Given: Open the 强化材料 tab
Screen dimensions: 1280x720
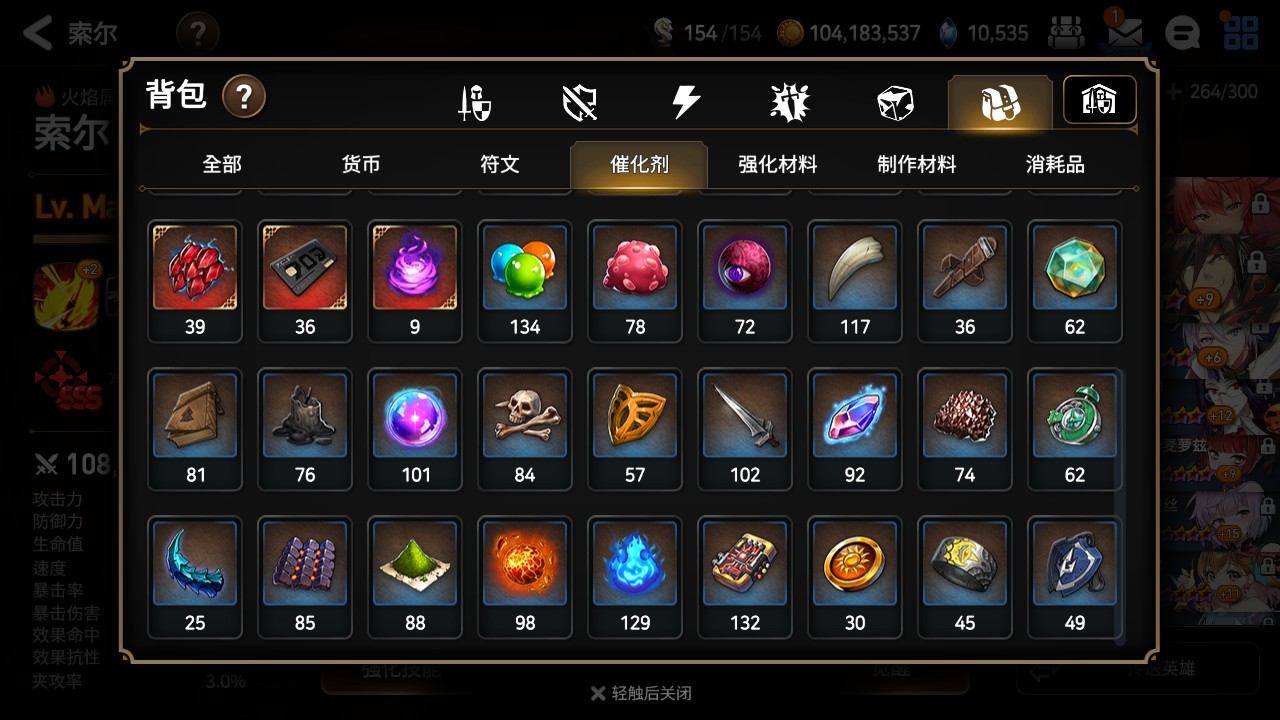Looking at the screenshot, I should pyautogui.click(x=778, y=164).
